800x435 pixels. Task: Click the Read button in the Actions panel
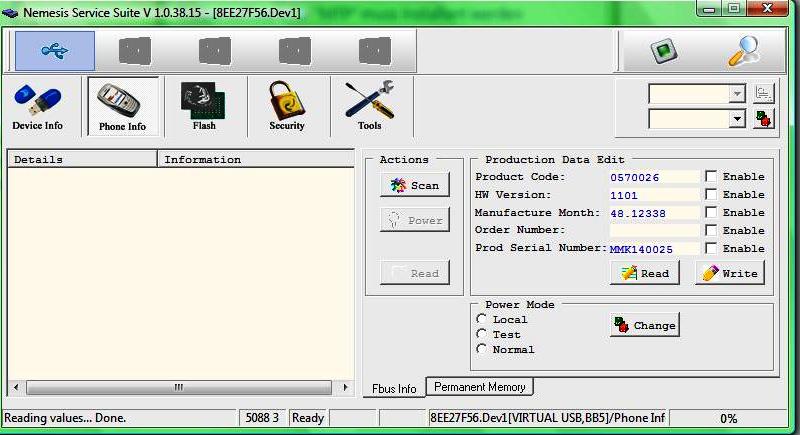415,273
